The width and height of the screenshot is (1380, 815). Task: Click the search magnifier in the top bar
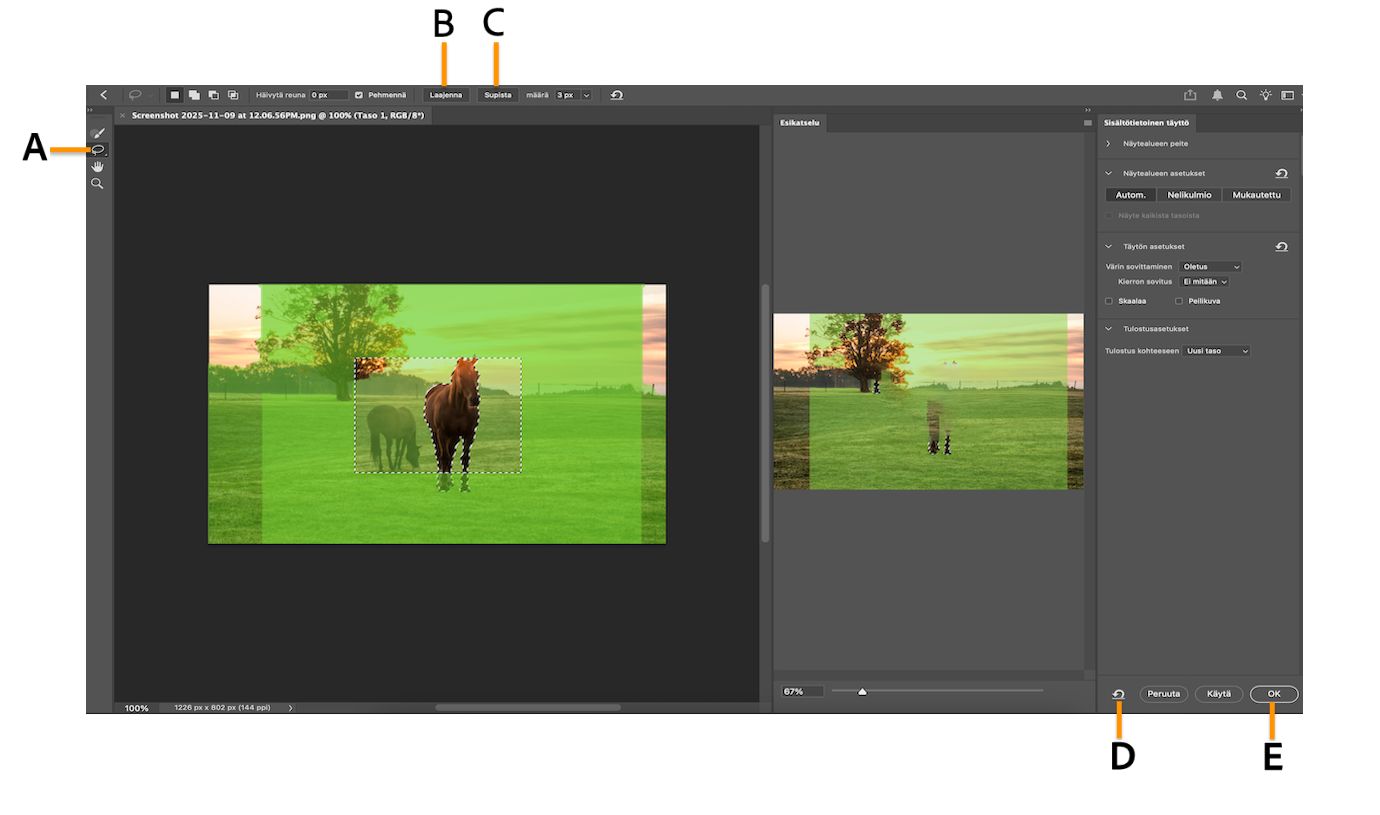(x=1241, y=95)
